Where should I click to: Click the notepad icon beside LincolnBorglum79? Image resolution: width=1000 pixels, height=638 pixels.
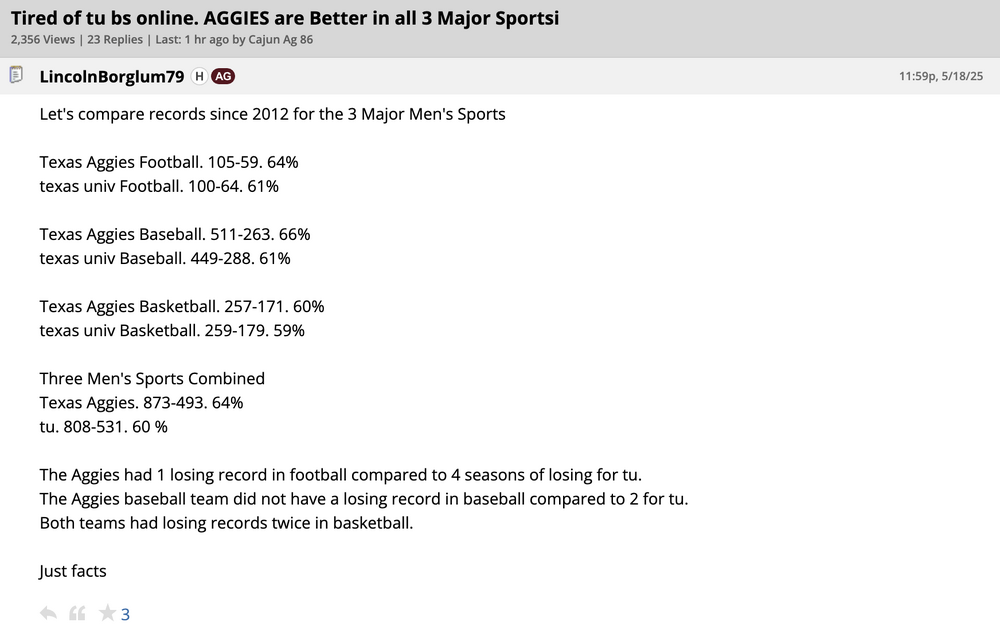click(16, 75)
